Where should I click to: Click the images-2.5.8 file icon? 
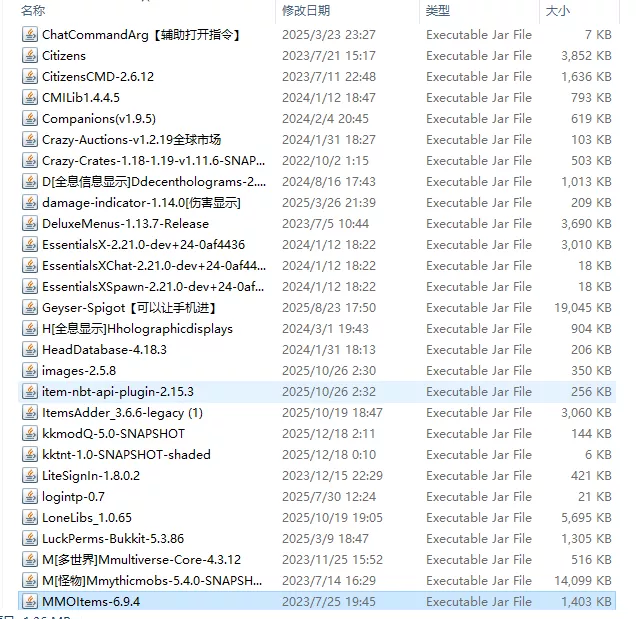coord(30,371)
